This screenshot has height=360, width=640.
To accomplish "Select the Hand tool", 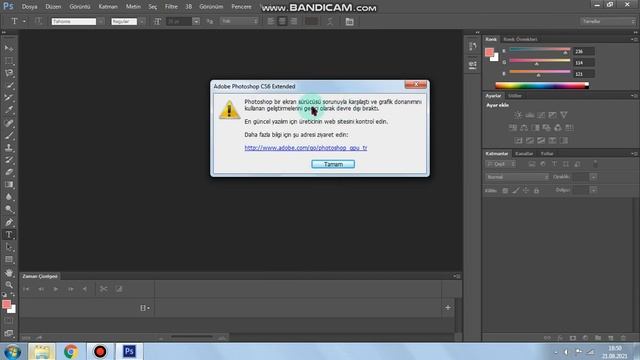I will coord(9,273).
